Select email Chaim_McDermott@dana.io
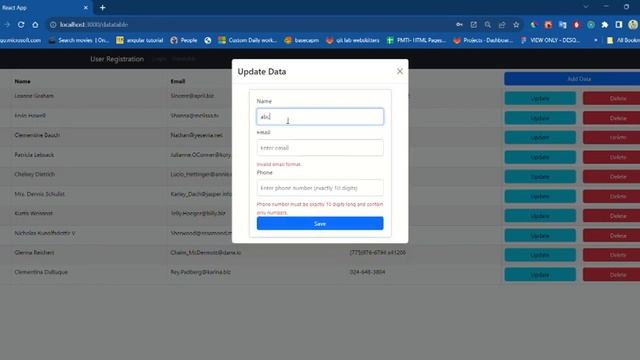This screenshot has width=640, height=360. [206, 253]
